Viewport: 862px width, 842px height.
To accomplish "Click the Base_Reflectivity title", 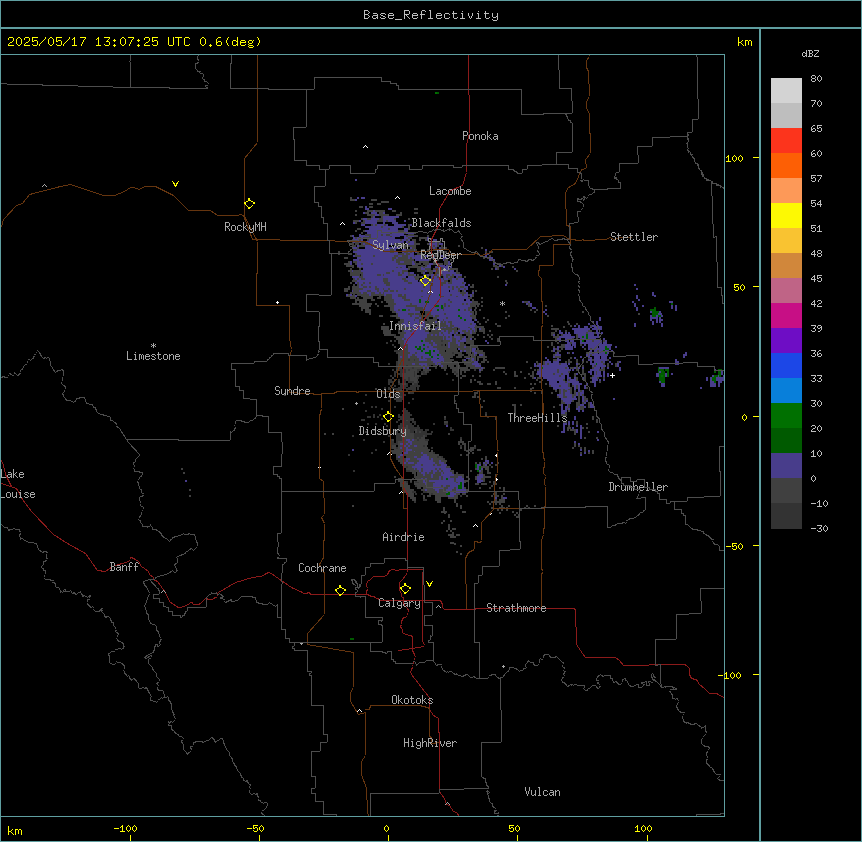I will pyautogui.click(x=431, y=15).
